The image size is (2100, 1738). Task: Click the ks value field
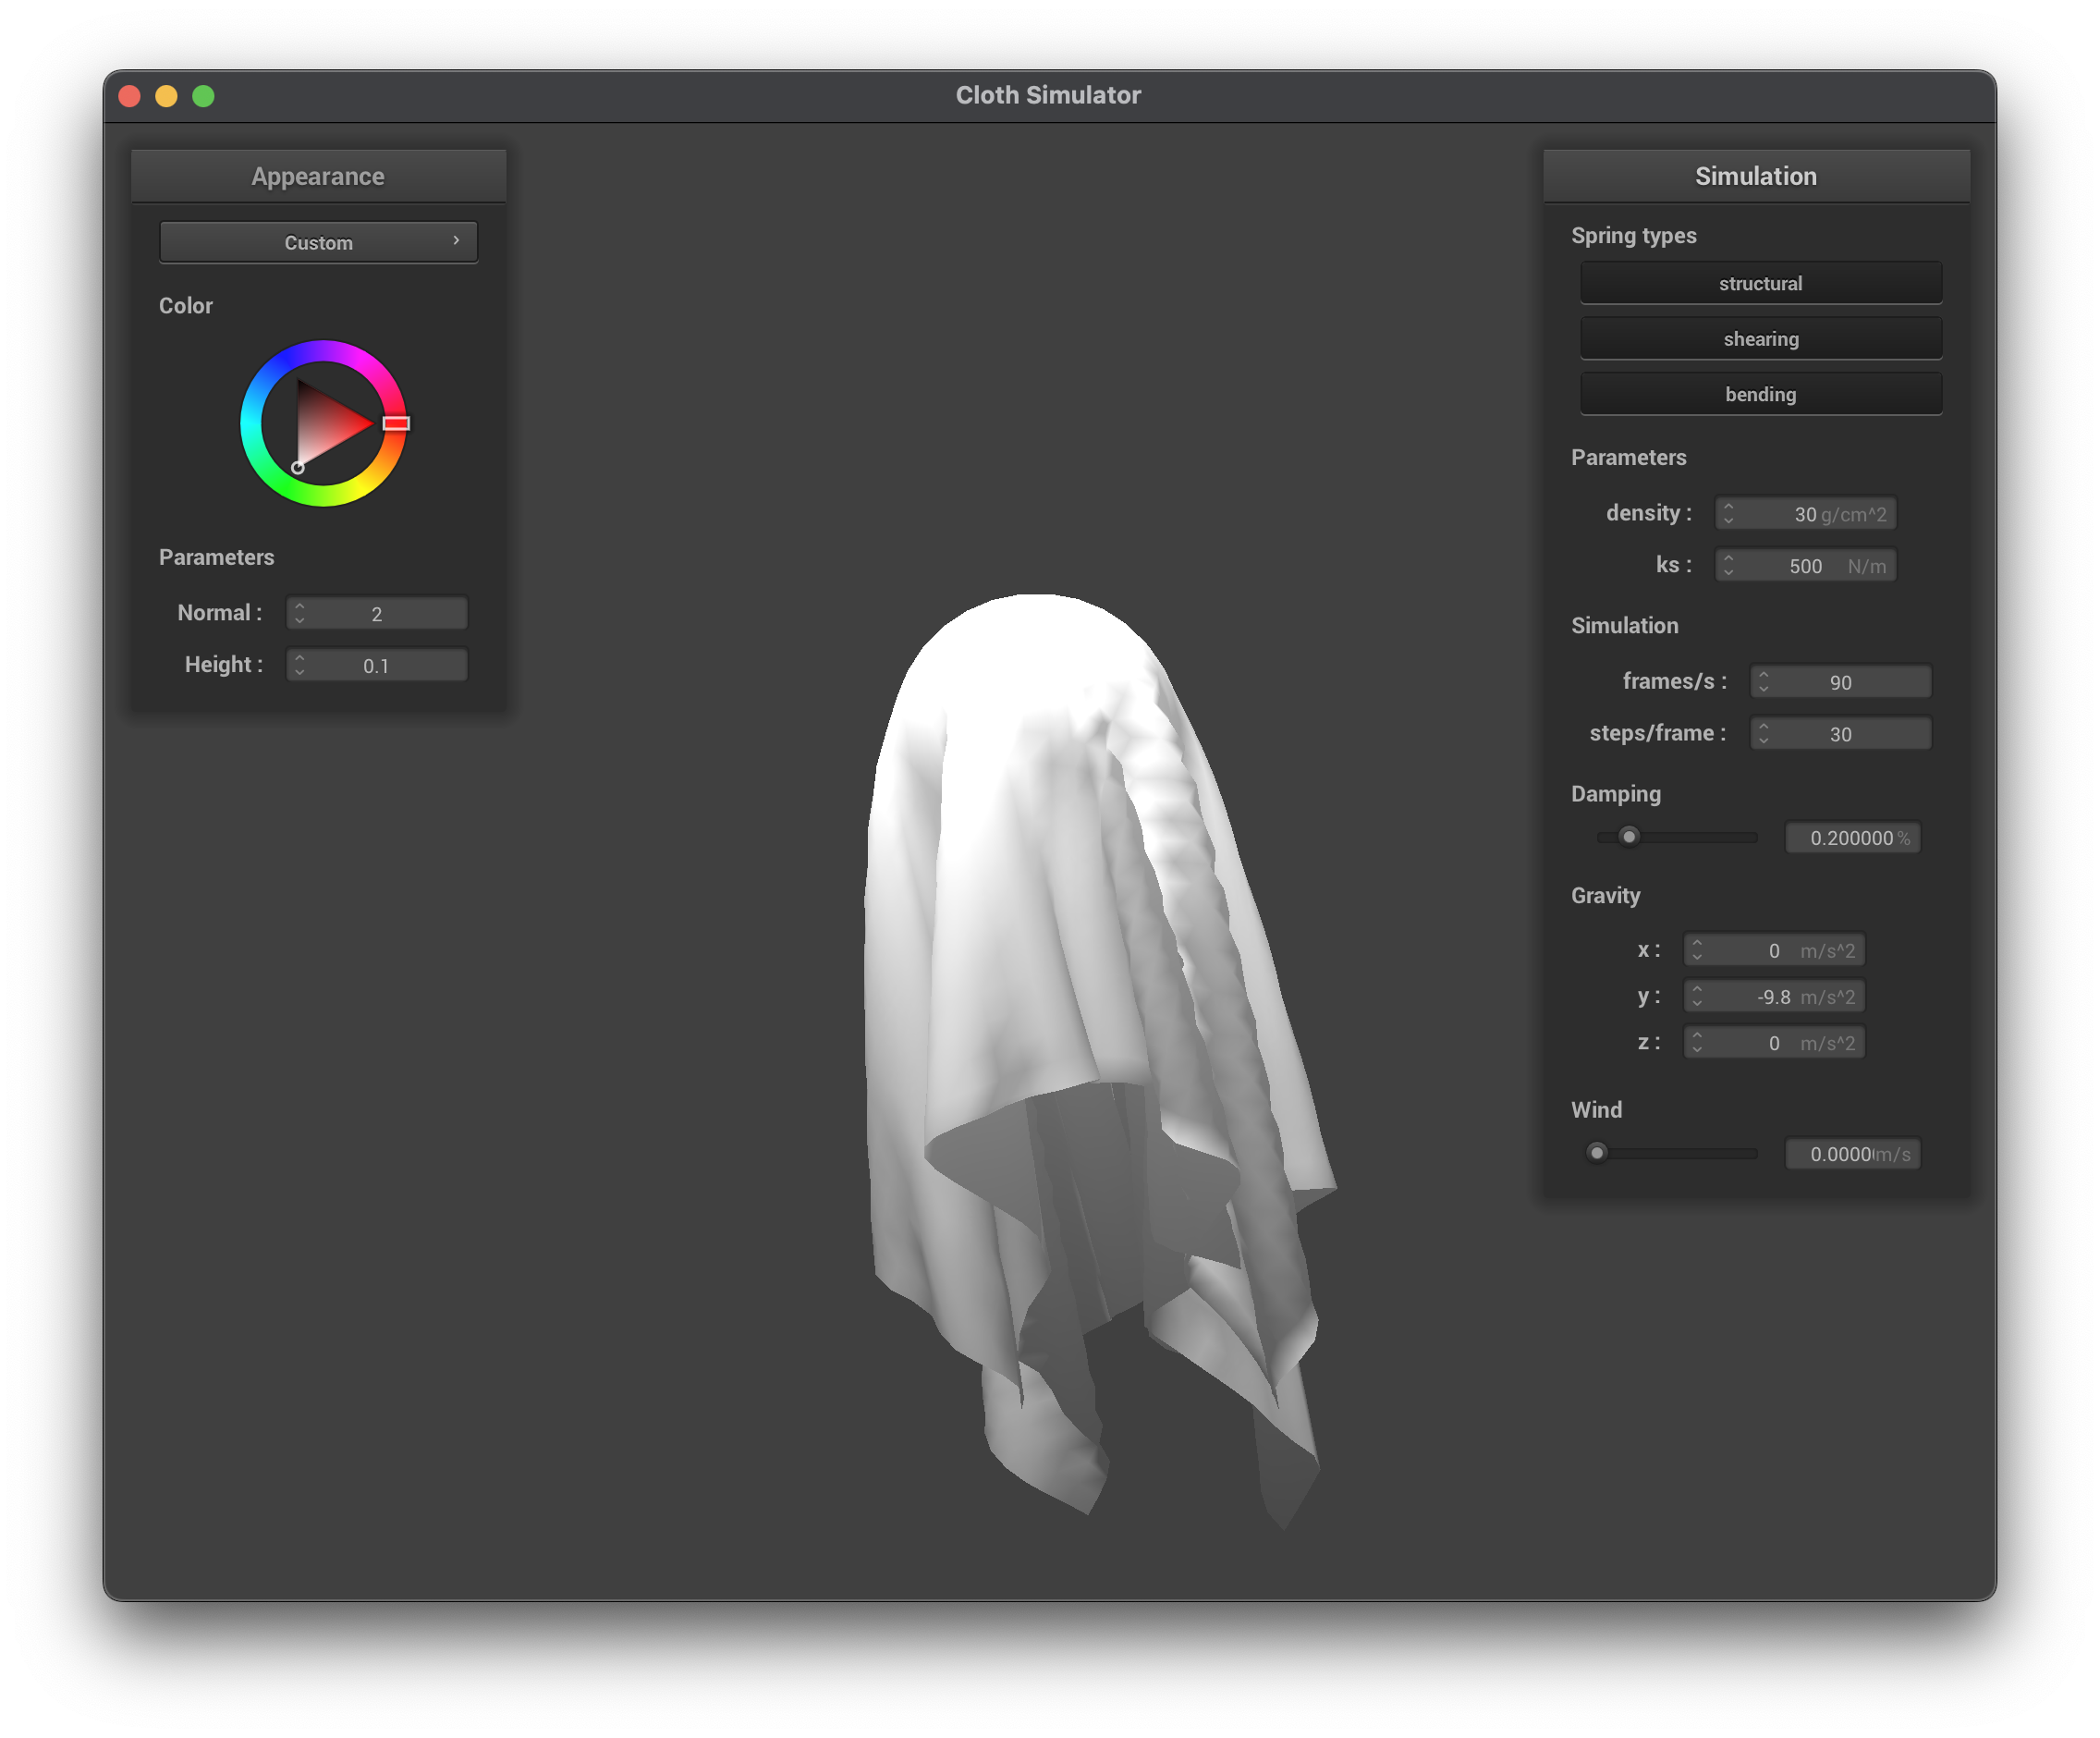1805,566
